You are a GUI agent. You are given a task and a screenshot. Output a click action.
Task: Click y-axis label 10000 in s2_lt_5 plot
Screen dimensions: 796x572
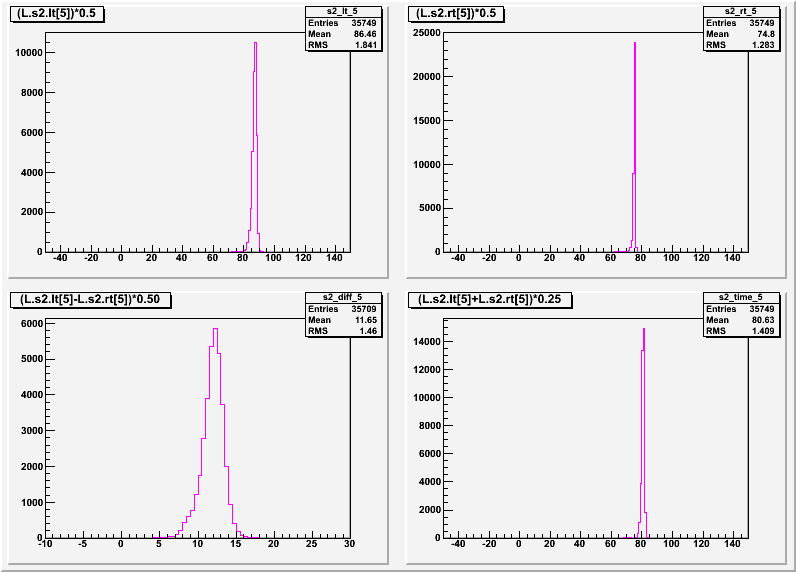29,53
